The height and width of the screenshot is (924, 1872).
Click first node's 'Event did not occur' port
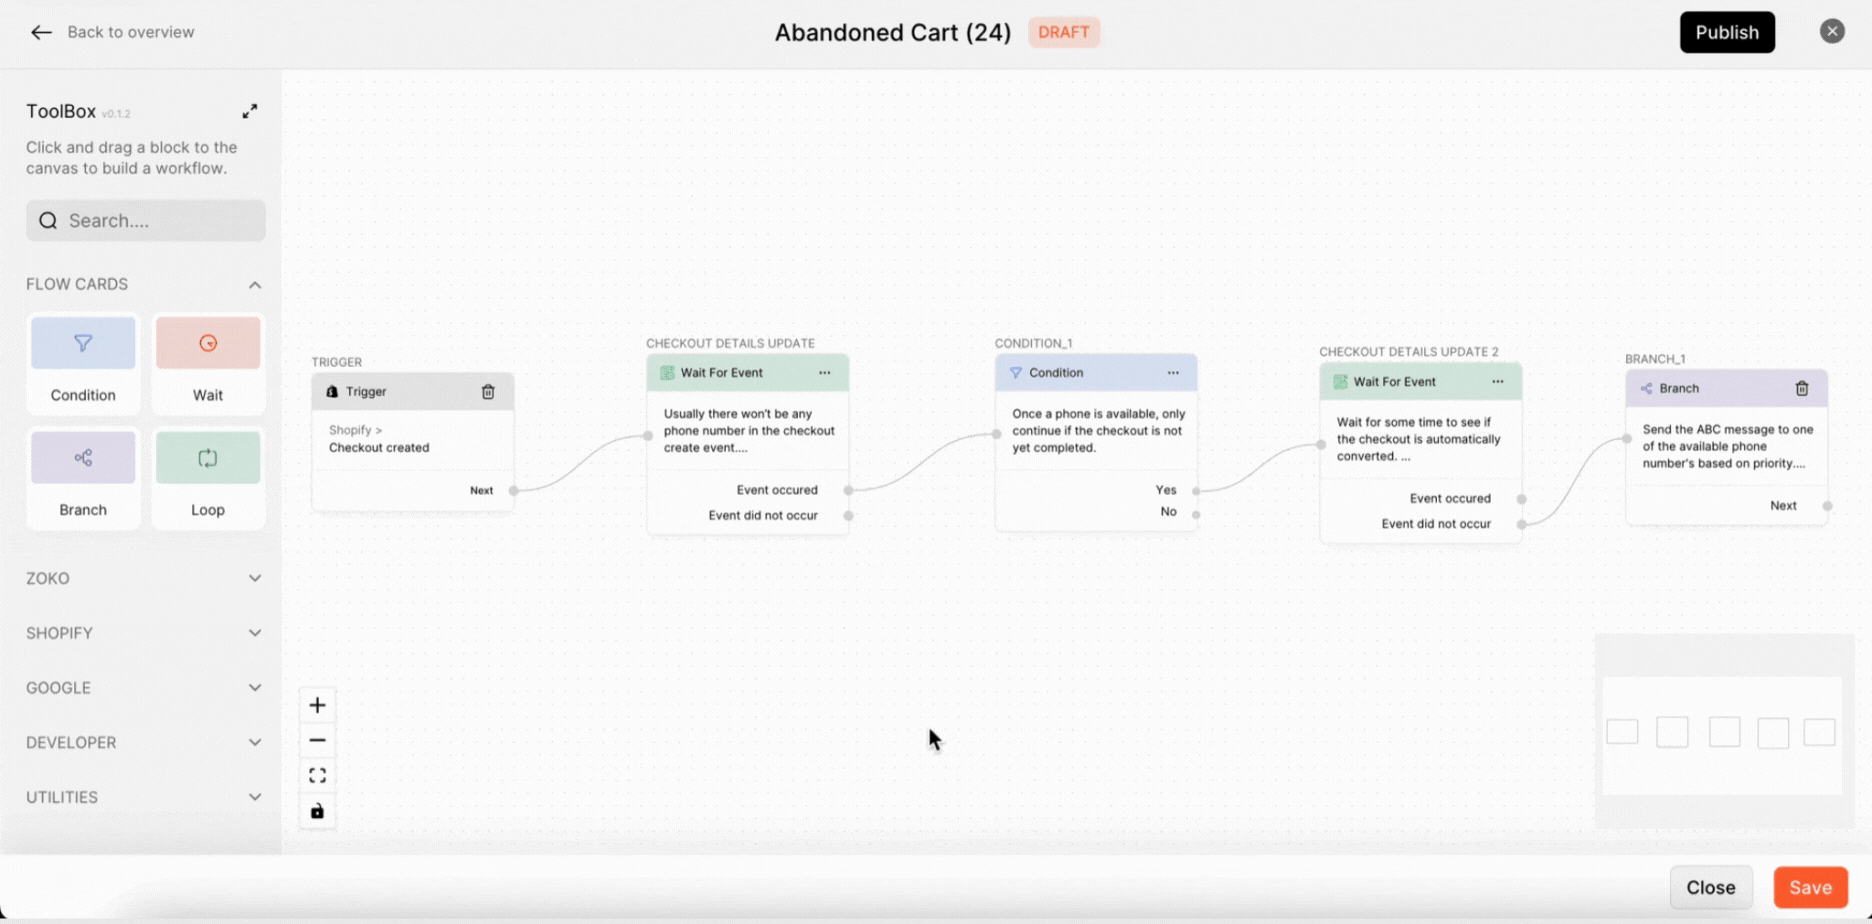[848, 516]
